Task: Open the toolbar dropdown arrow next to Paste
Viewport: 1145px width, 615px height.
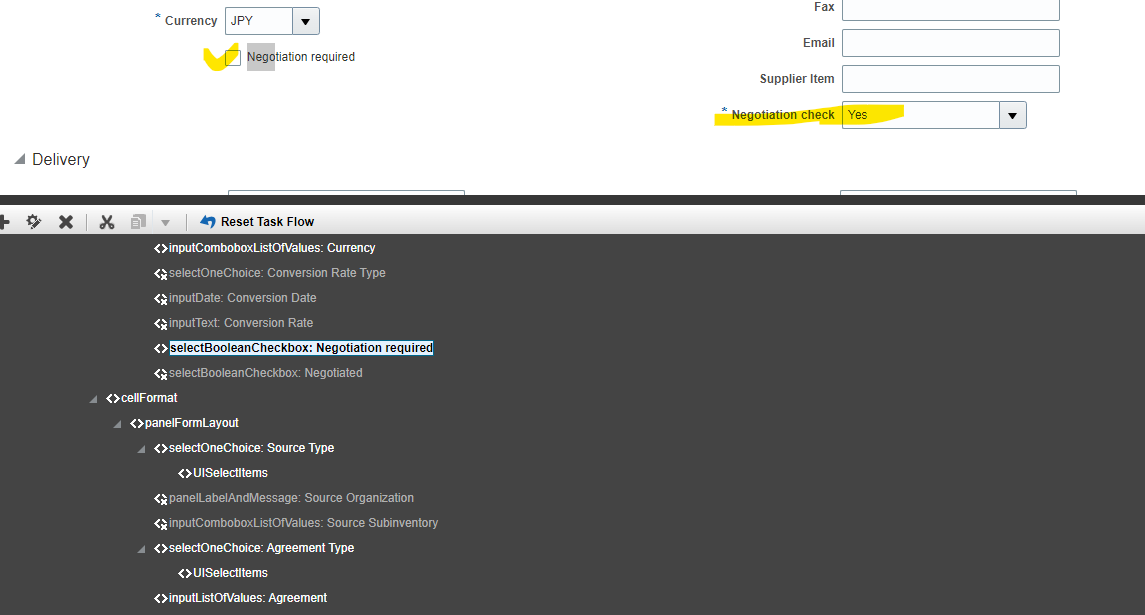Action: (x=165, y=222)
